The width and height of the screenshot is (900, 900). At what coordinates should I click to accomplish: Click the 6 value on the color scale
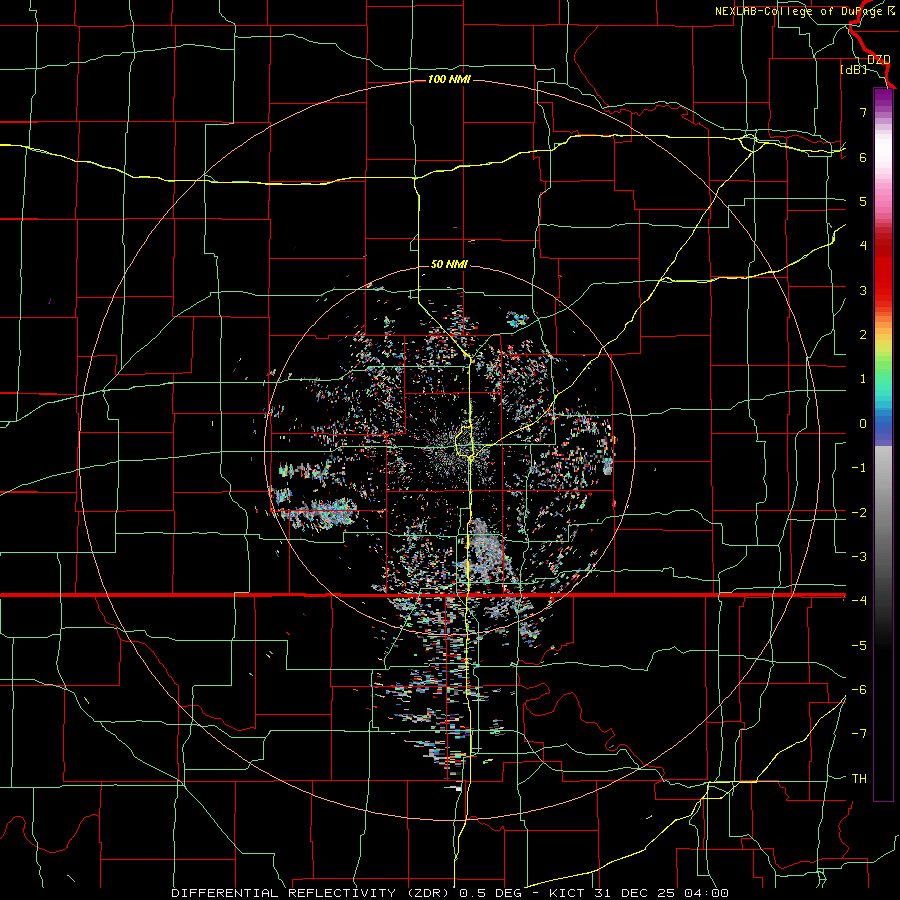(863, 157)
